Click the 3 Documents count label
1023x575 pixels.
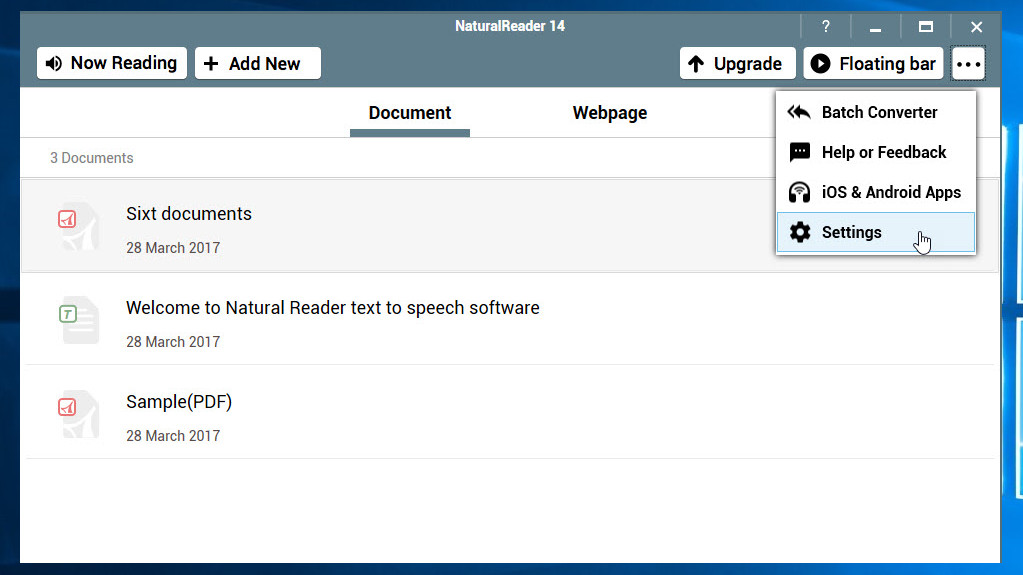91,158
